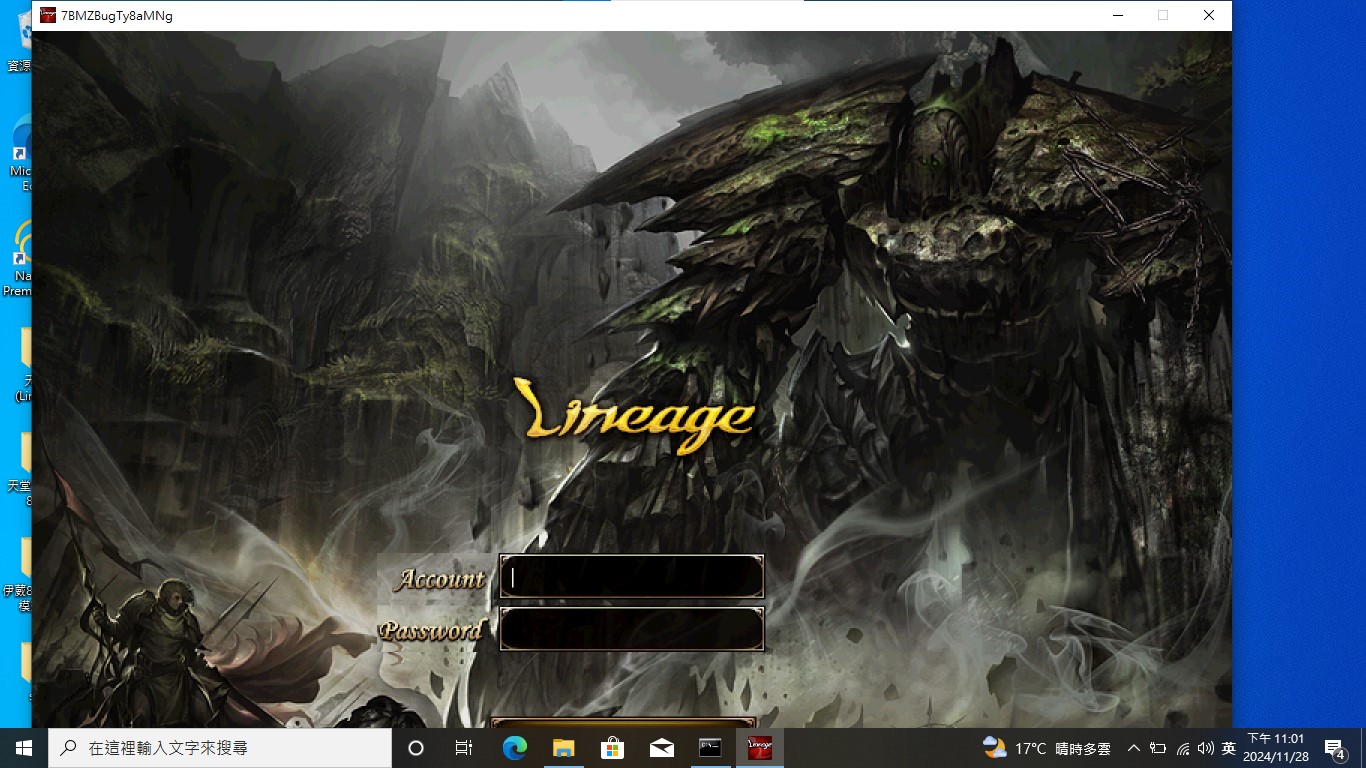This screenshot has height=768, width=1366.
Task: Open the clock showing 下午 11:01
Action: (x=1276, y=748)
